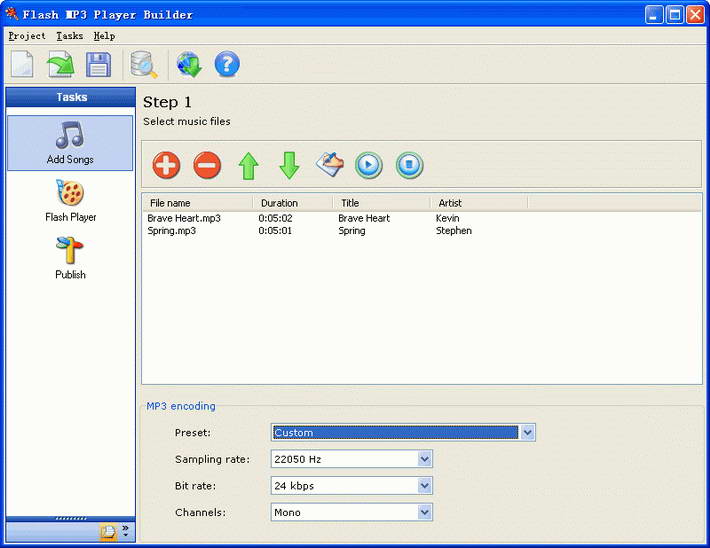Click the database preview magnifier icon
This screenshot has width=710, height=548.
pos(144,65)
